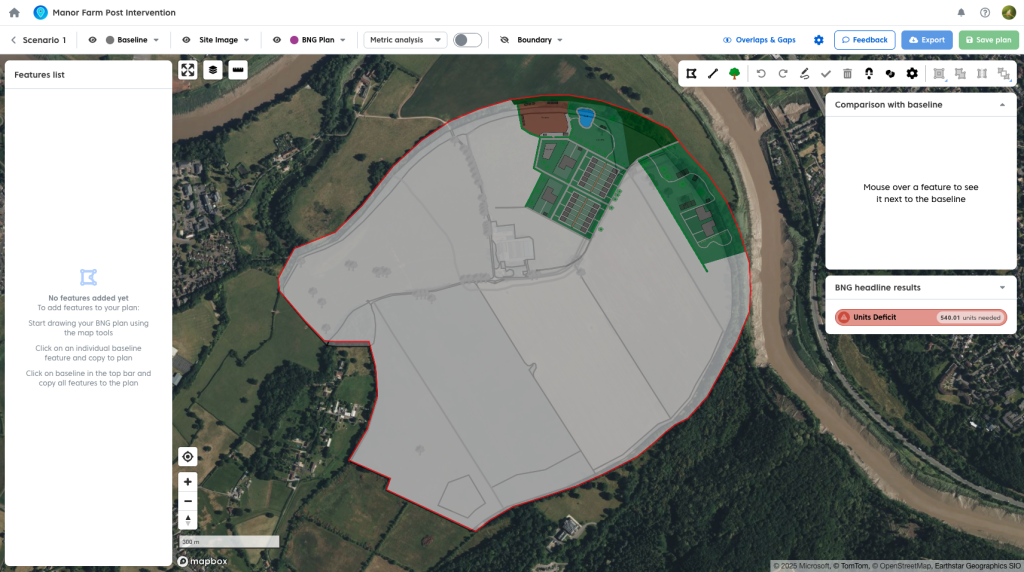Click the Save plan button
The width and height of the screenshot is (1024, 572).
pos(988,40)
